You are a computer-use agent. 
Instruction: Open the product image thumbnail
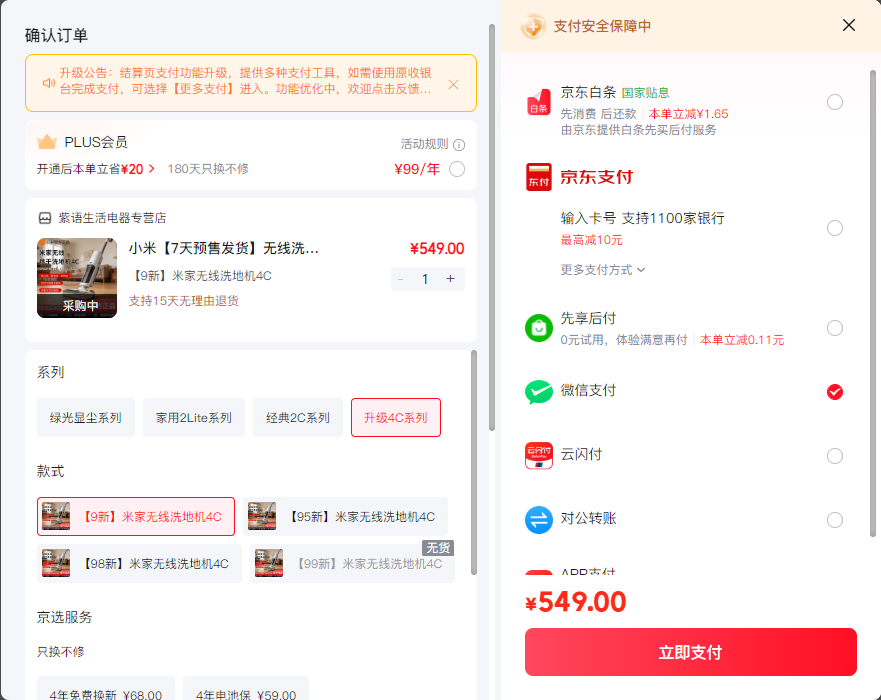(x=77, y=278)
